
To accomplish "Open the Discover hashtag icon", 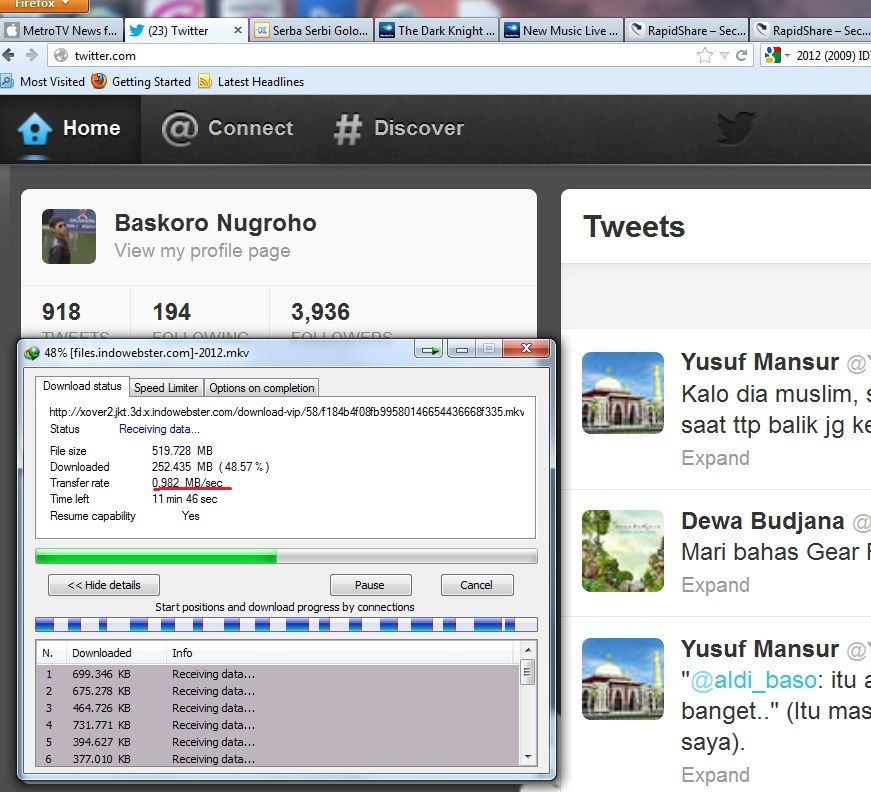I will click(x=348, y=129).
